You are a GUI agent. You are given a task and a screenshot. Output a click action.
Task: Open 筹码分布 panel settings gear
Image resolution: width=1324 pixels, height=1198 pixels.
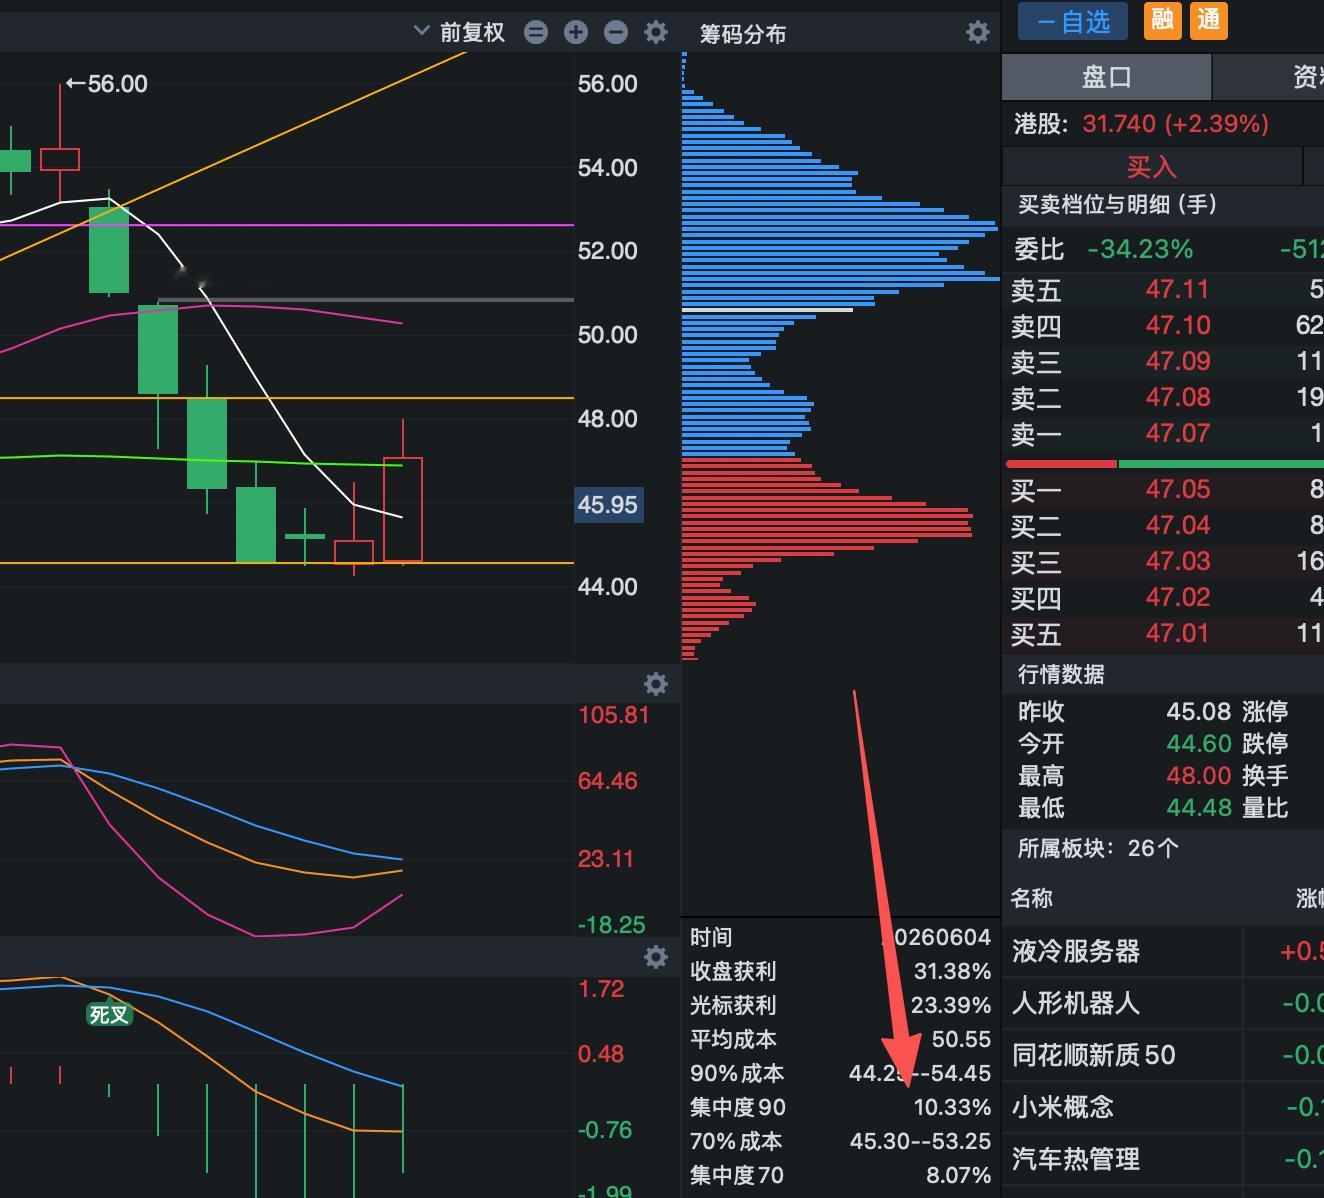tap(977, 32)
